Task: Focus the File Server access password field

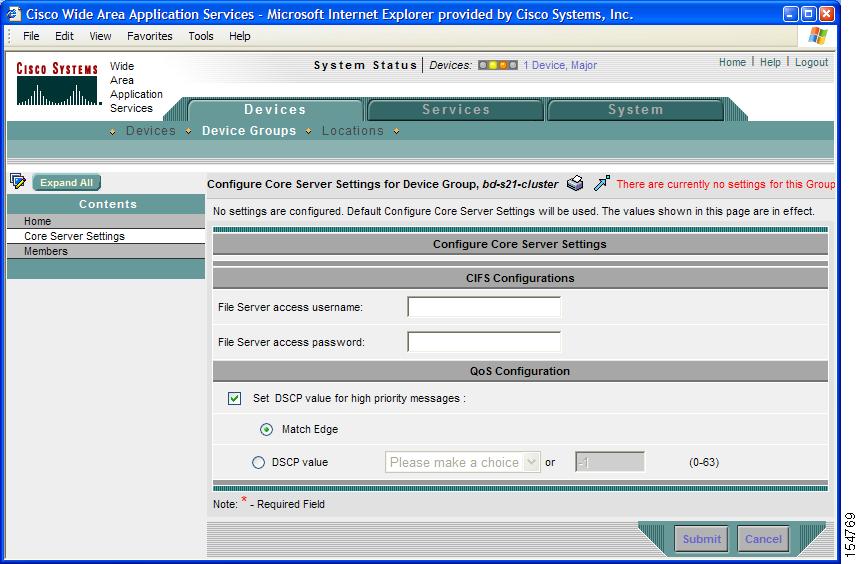Action: [484, 342]
